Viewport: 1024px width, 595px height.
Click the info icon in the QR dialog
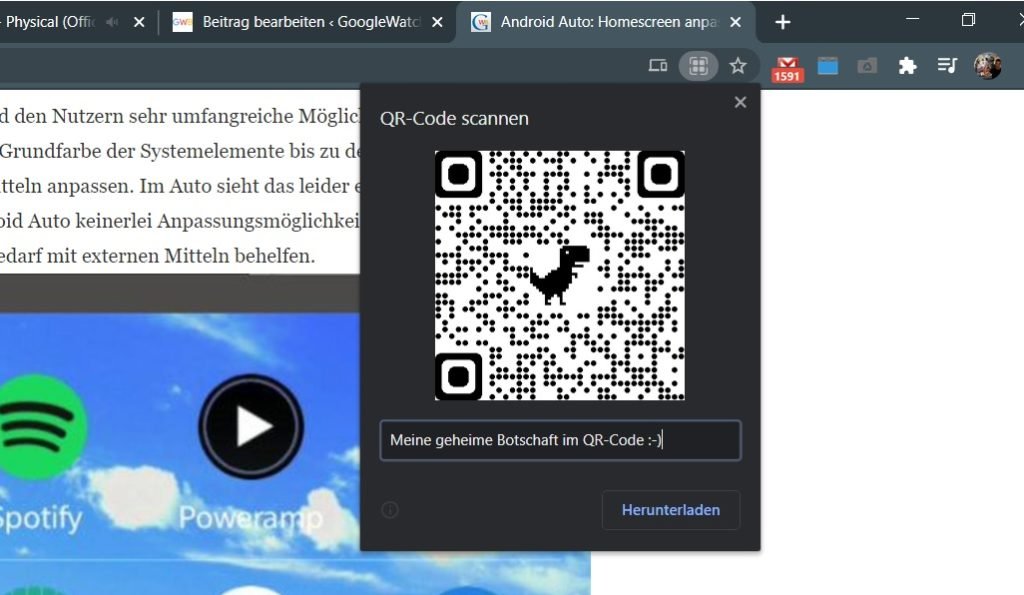pyautogui.click(x=390, y=510)
